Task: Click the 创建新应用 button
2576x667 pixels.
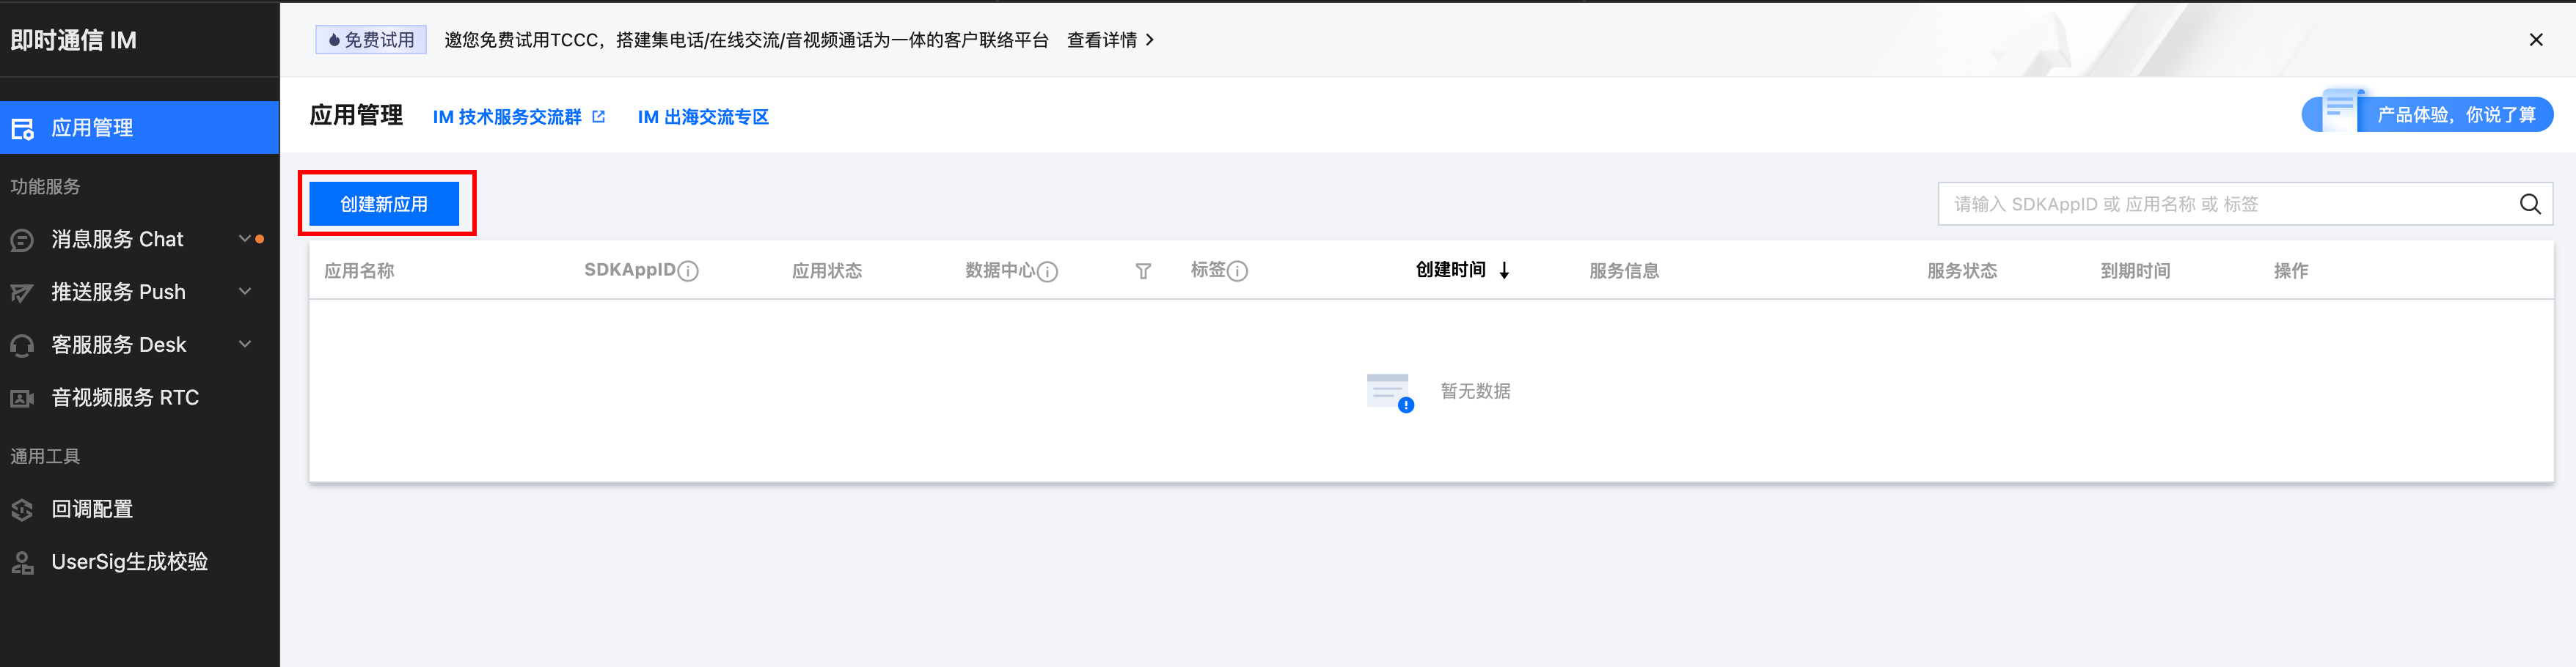Action: point(384,204)
